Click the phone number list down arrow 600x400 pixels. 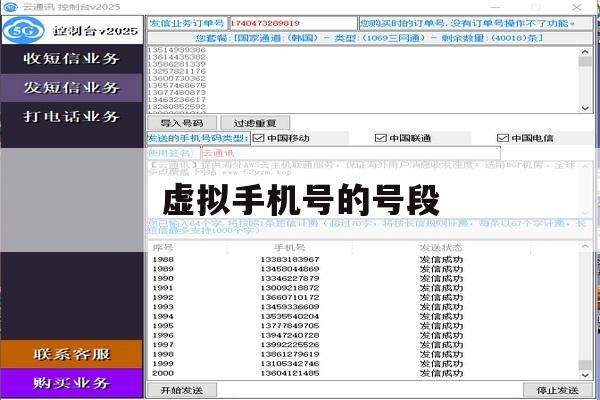(585, 108)
